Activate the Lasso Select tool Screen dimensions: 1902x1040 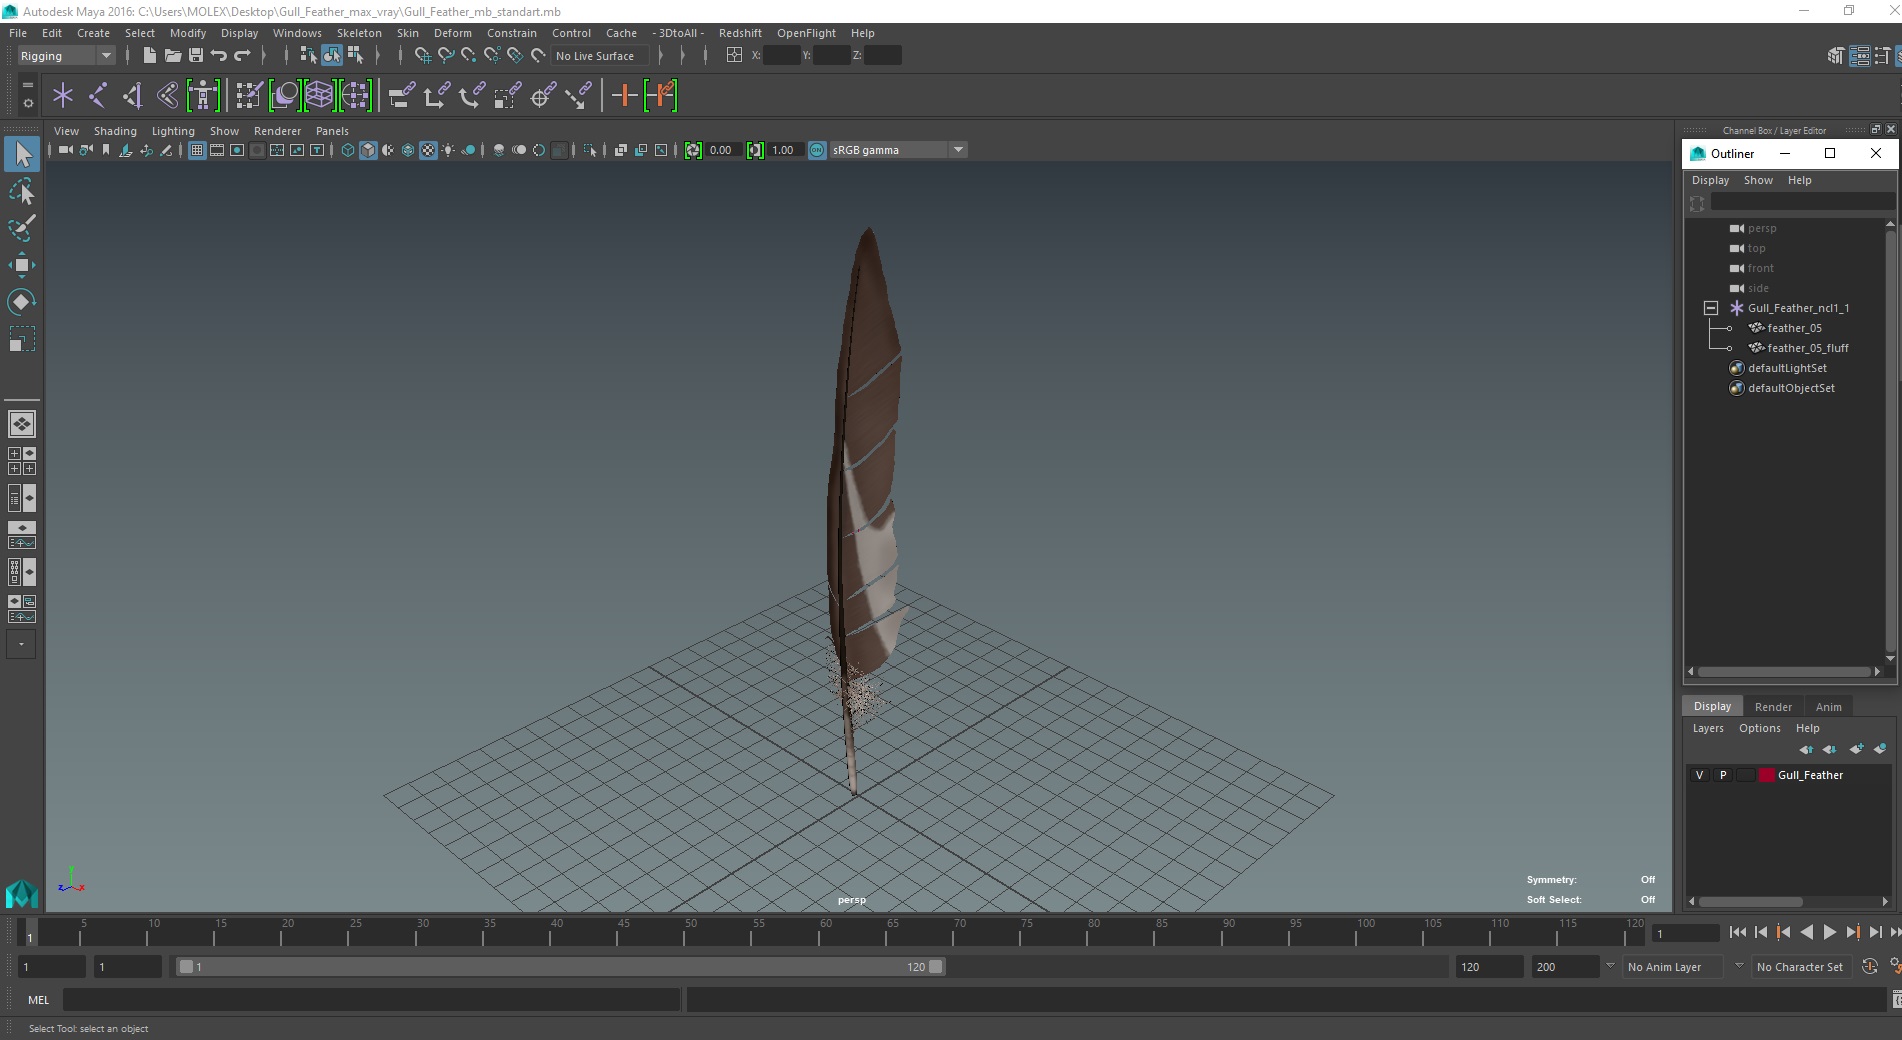(x=22, y=191)
